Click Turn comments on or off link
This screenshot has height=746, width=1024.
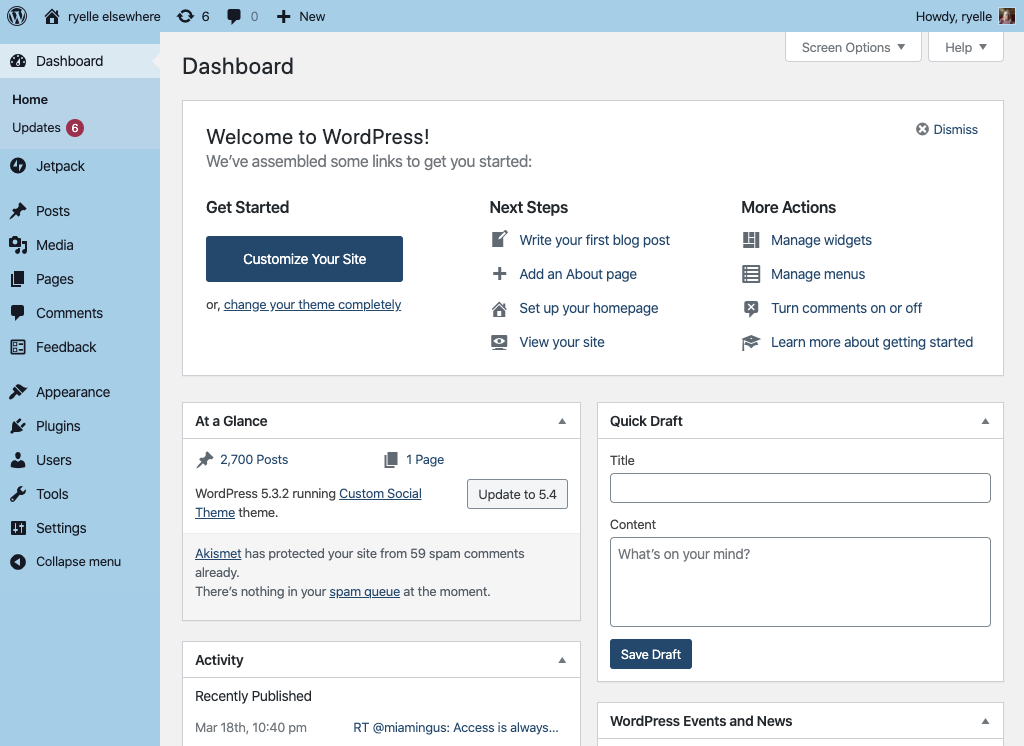click(x=846, y=308)
